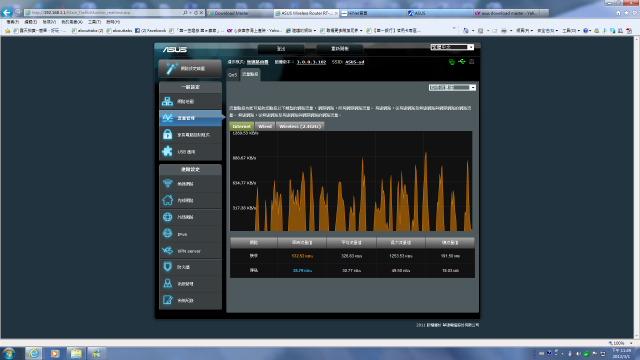Open the Safety command bar dropdown
Image resolution: width=640 pixels, height=360 pixels.
click(547, 31)
